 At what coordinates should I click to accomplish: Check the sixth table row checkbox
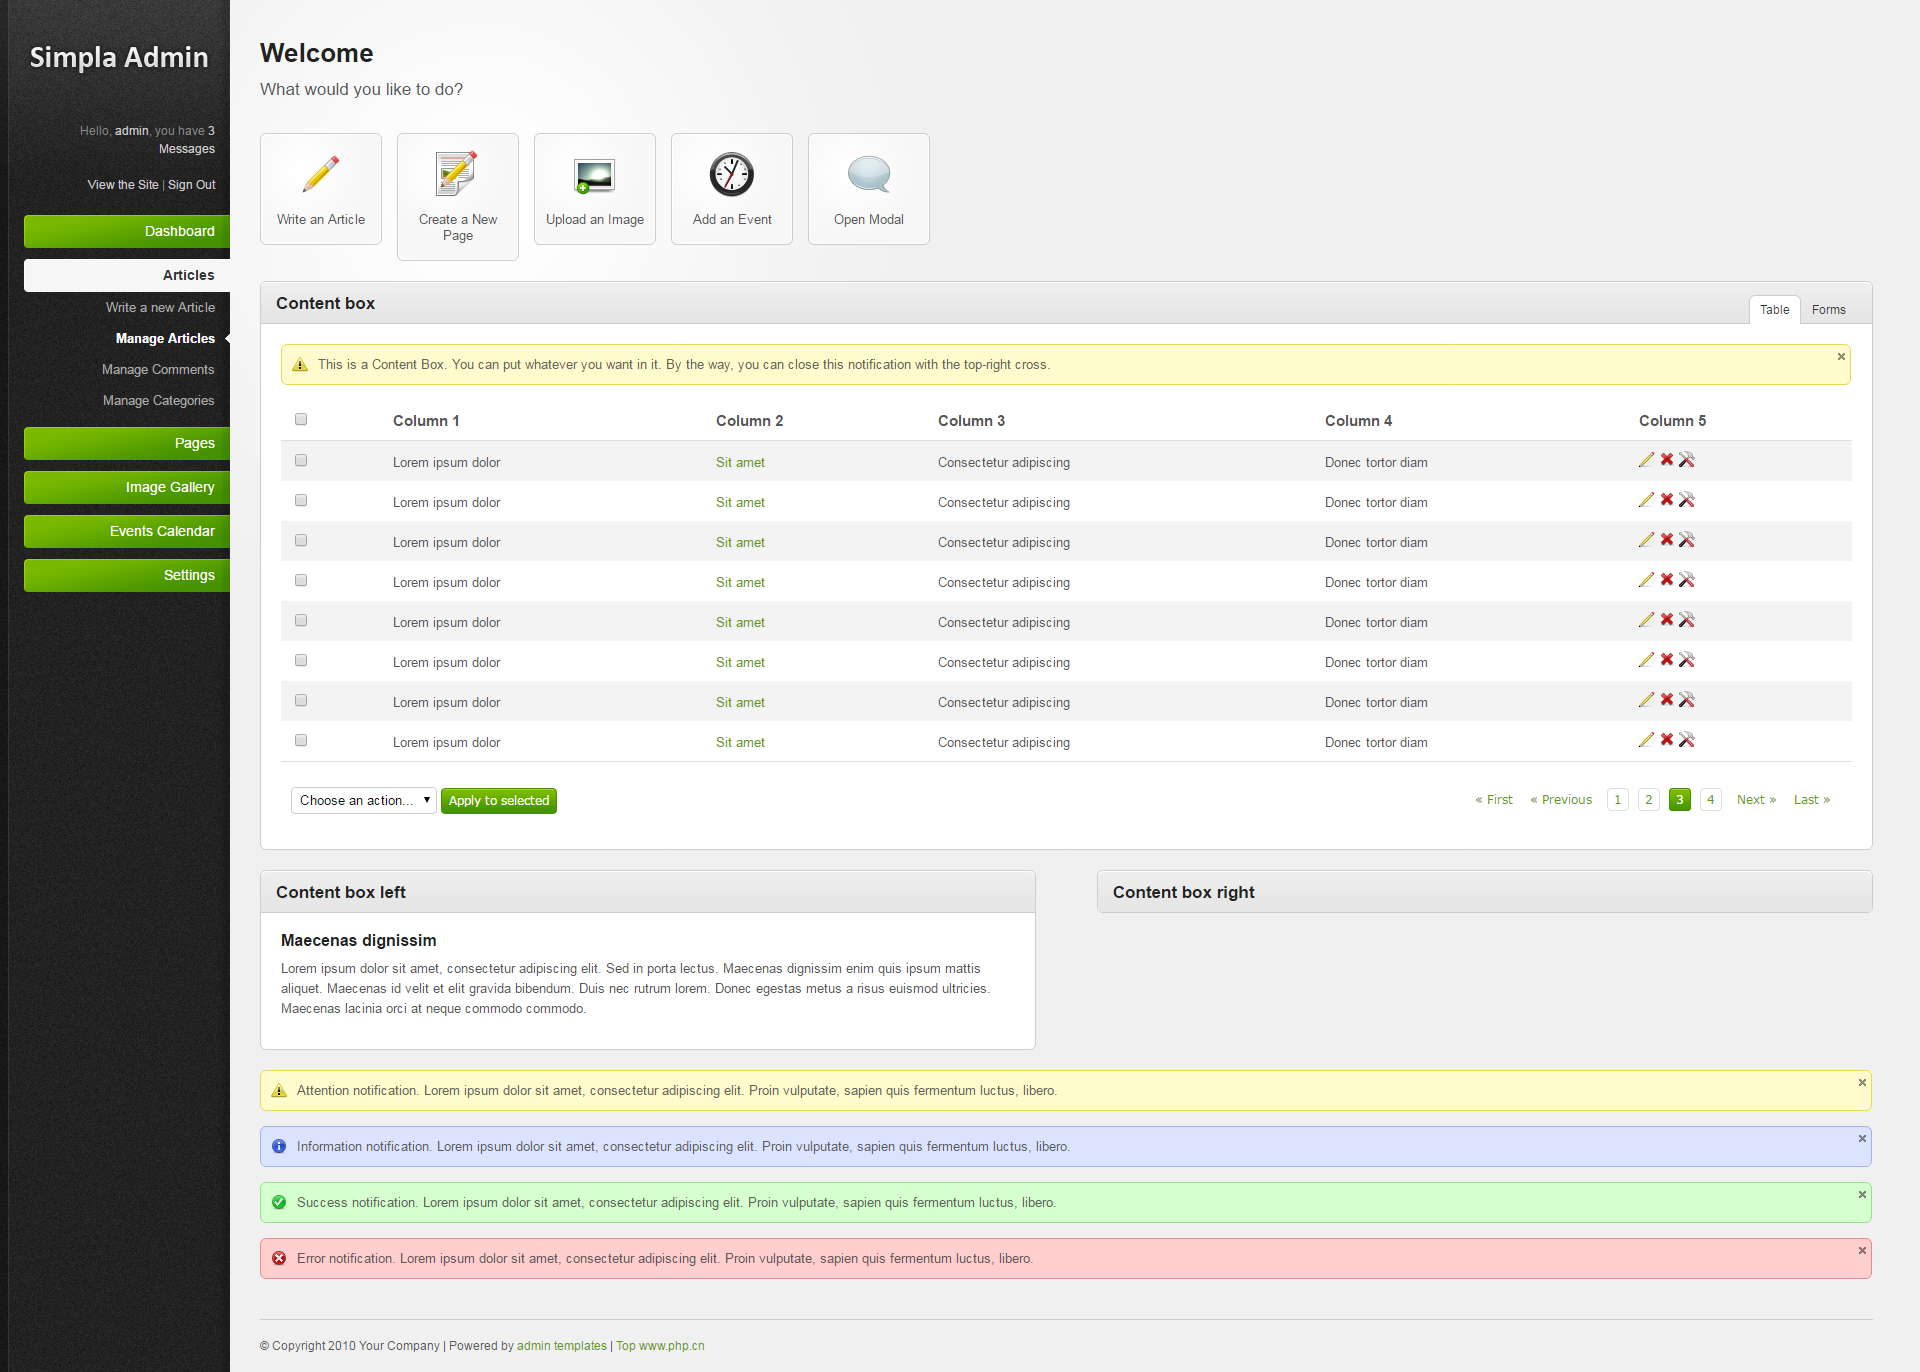pos(301,661)
